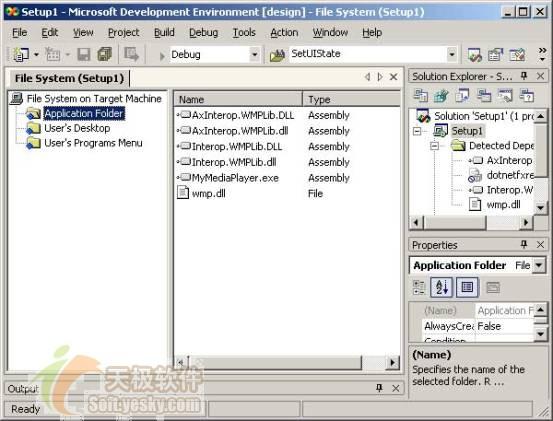Click the New Project toolbar icon
The width and height of the screenshot is (553, 421).
(x=21, y=55)
